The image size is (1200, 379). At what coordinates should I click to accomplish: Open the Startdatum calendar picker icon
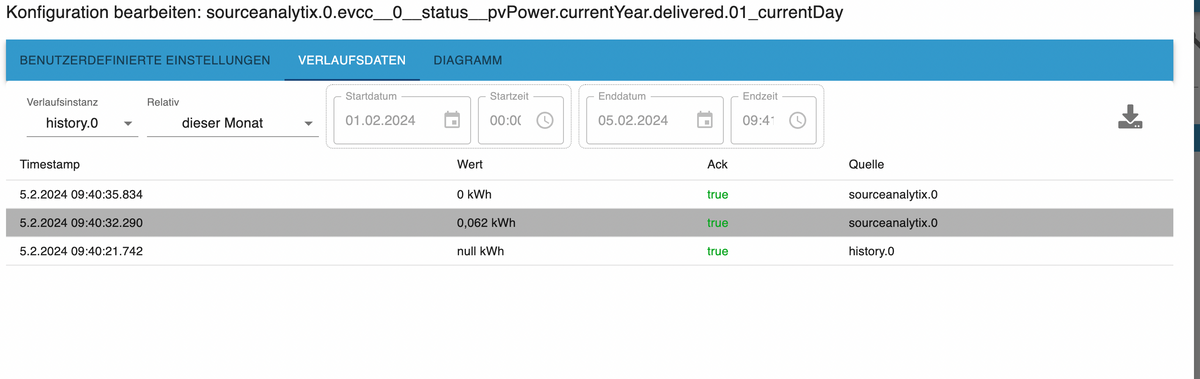(x=452, y=120)
